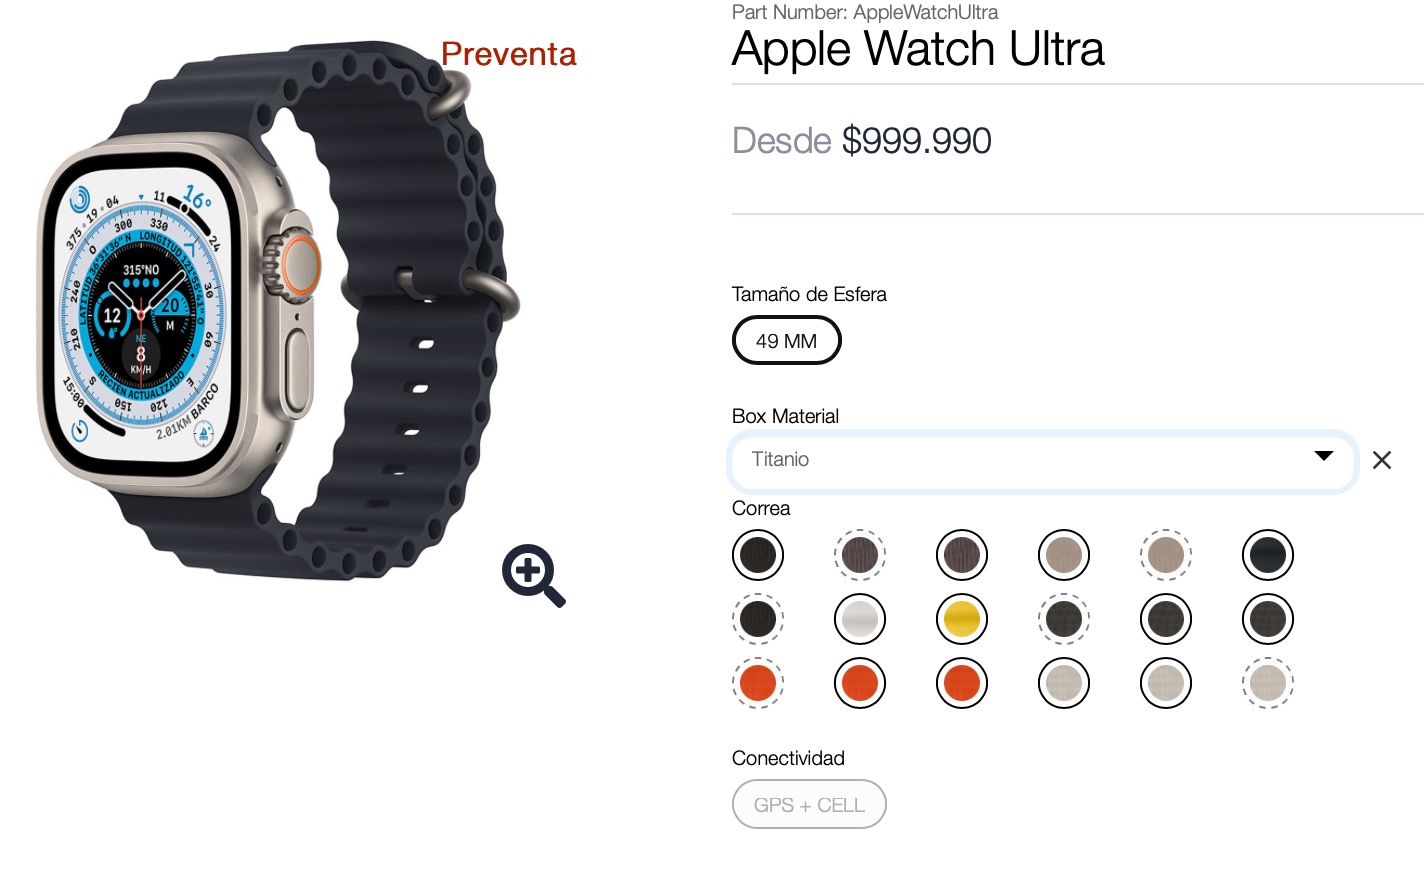This screenshot has width=1424, height=876.
Task: Choose the white band swatch in the second row
Action: tap(860, 619)
